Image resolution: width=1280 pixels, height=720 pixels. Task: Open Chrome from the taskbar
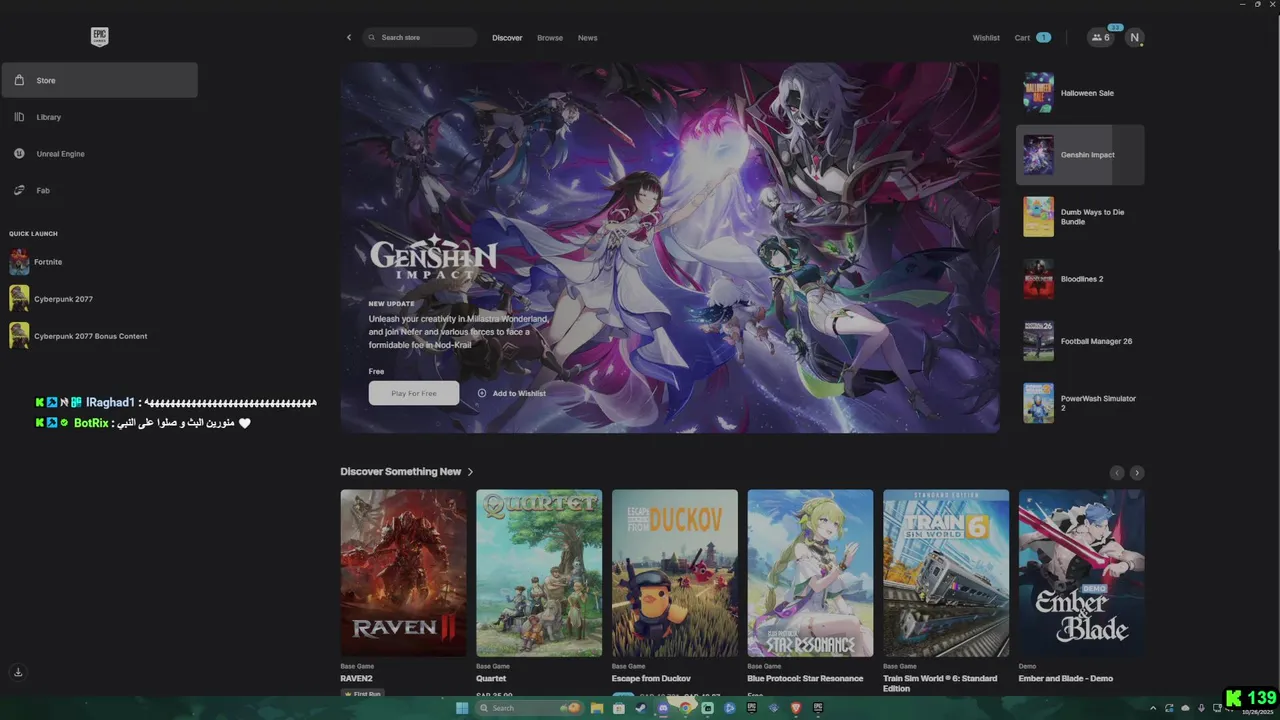(x=685, y=708)
